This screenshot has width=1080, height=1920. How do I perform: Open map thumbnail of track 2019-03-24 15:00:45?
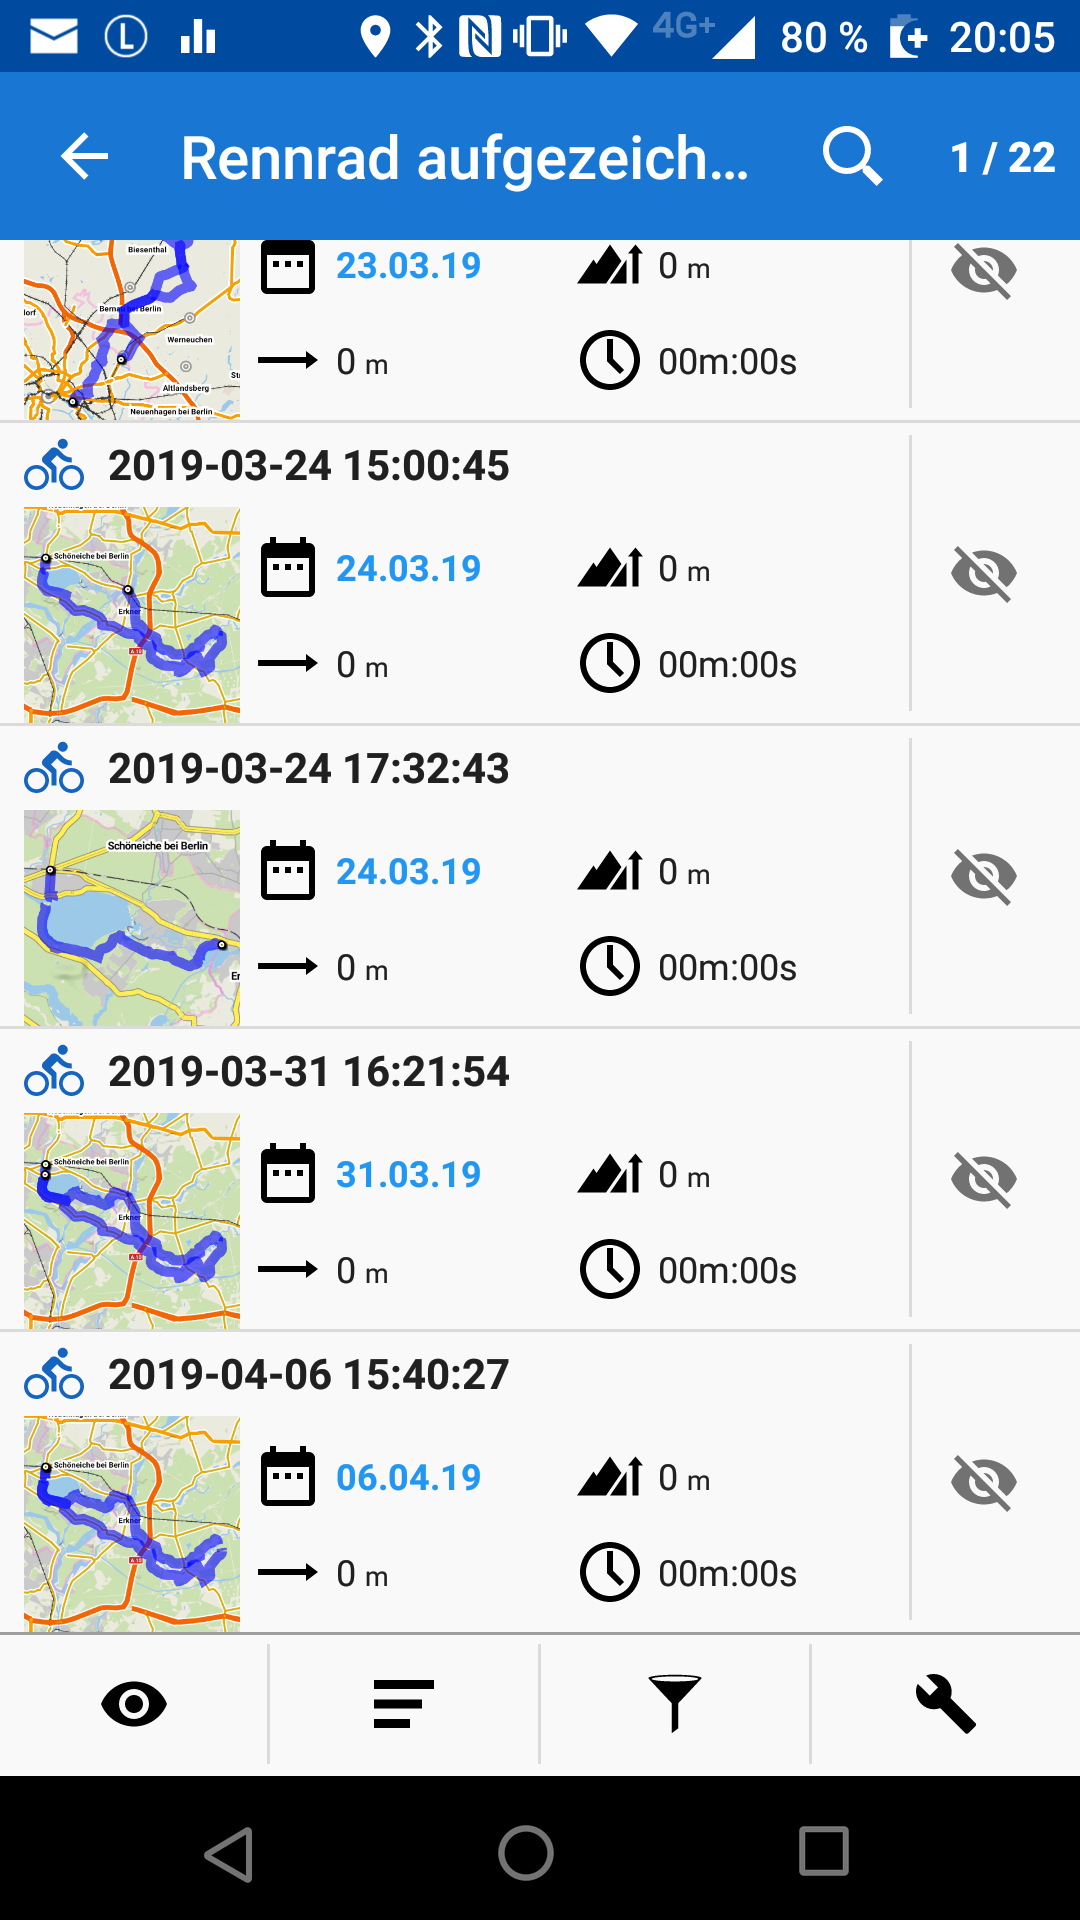(x=132, y=615)
